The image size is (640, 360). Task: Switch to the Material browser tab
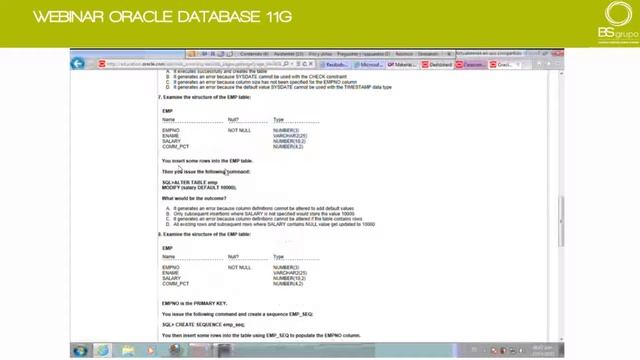(x=402, y=64)
